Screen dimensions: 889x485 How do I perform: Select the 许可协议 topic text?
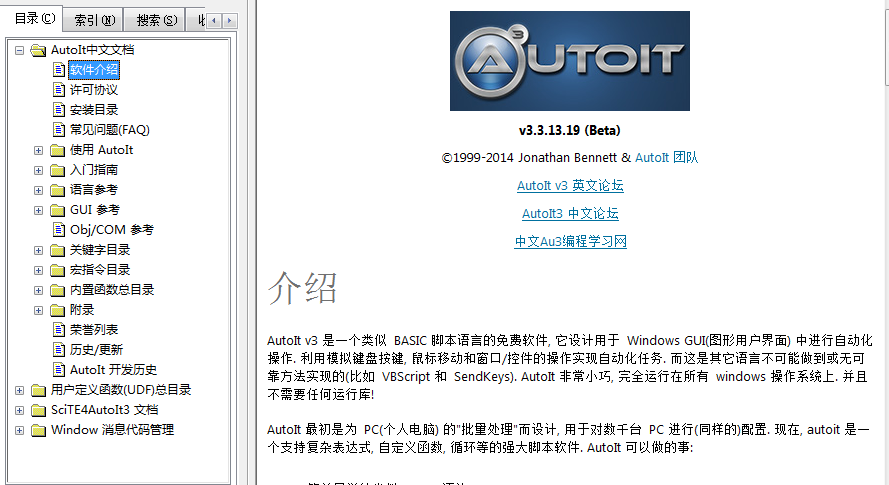pos(94,90)
